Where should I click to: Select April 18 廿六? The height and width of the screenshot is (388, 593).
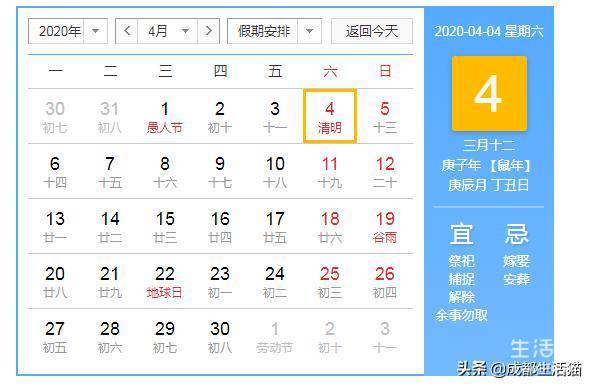[x=330, y=226]
